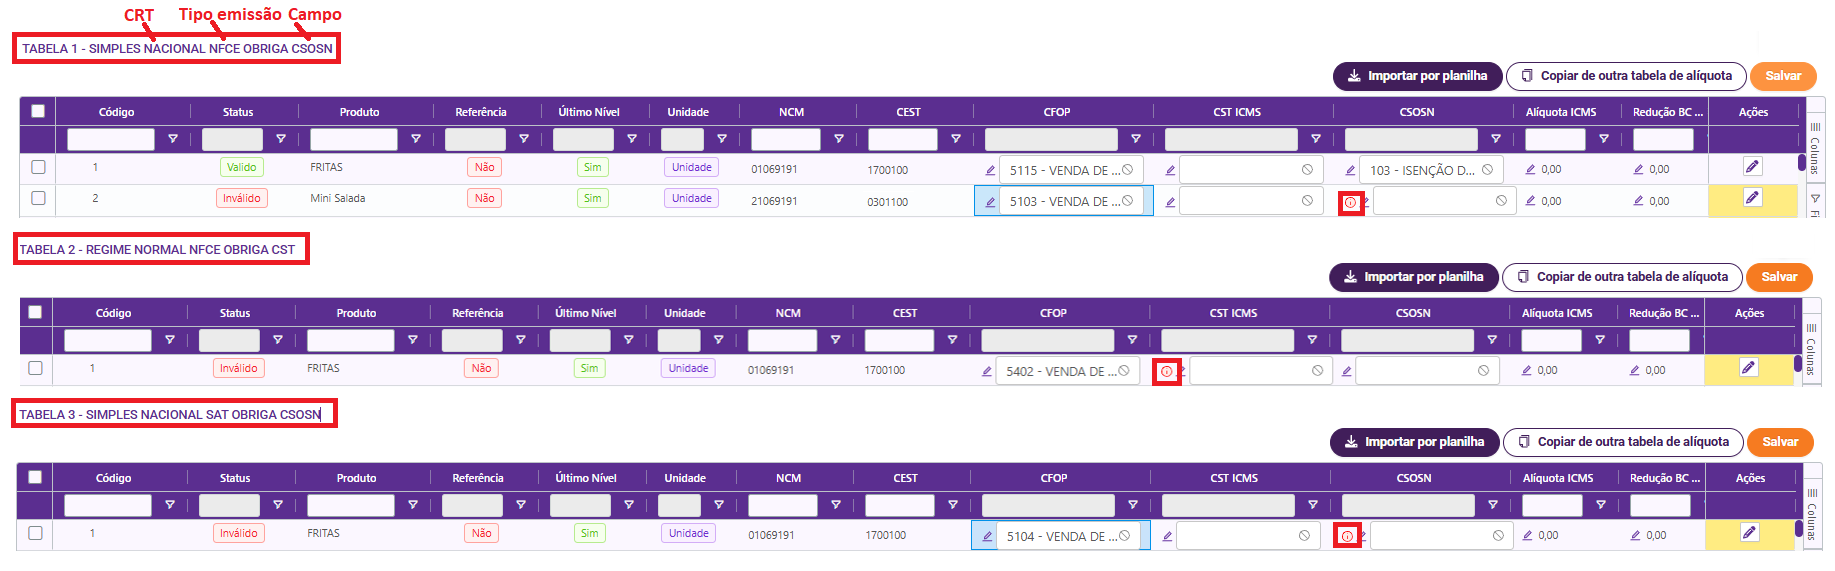Screen dimensions: 1835x571
Task: Click Importar por planilha above Tabela 2
Action: pyautogui.click(x=1413, y=277)
